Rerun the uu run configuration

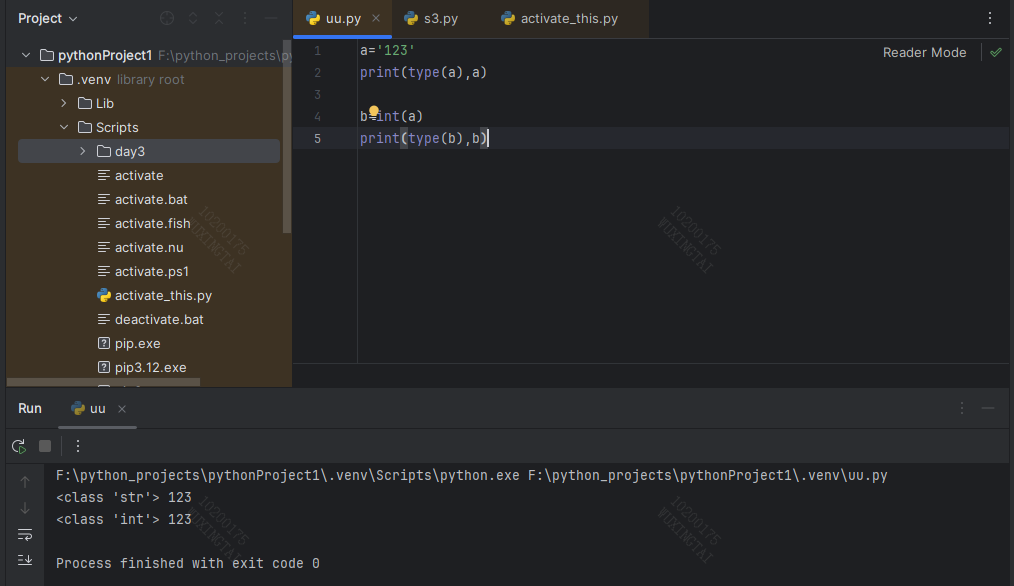pyautogui.click(x=17, y=446)
